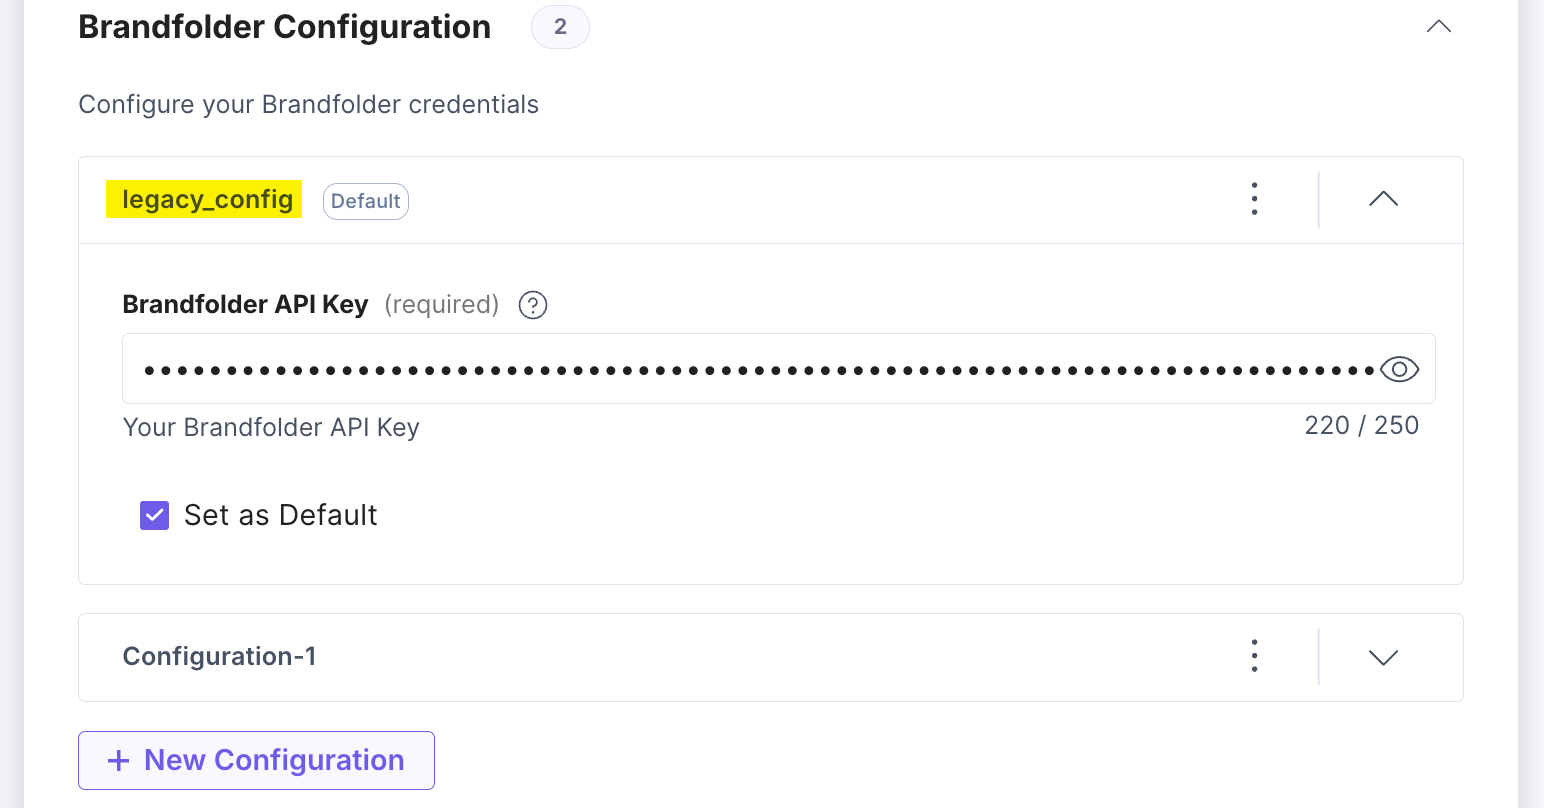Click inside the Brandfolder API Key input field

700,369
